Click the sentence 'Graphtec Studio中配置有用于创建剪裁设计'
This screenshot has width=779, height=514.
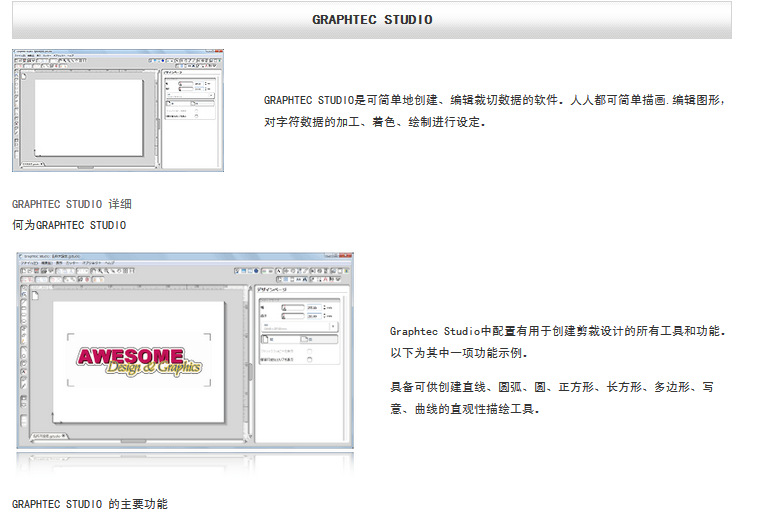(557, 331)
